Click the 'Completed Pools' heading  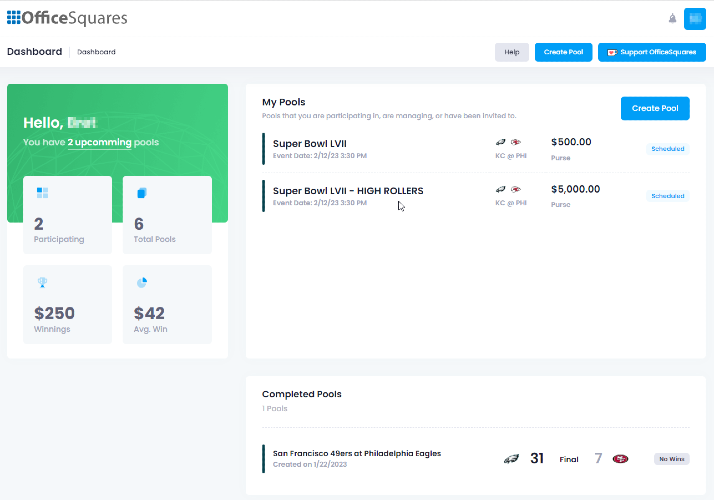[x=301, y=394]
